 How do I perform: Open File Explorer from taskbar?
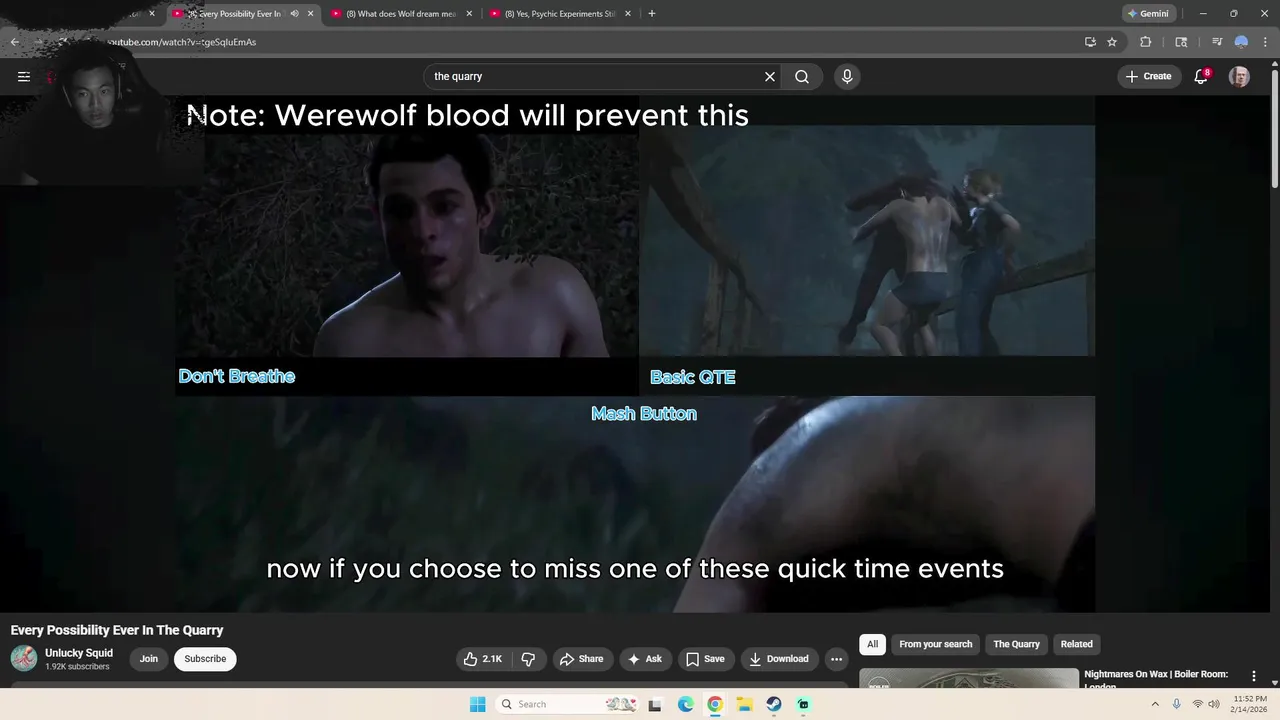[x=744, y=704]
